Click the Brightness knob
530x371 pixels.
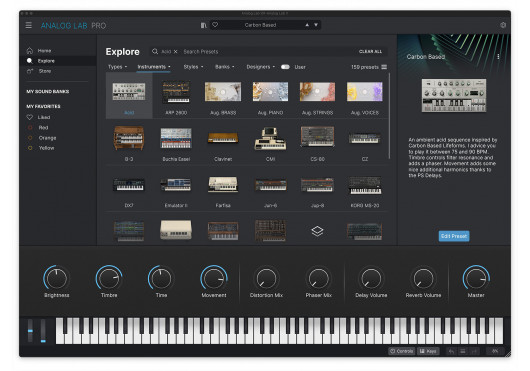[56, 278]
